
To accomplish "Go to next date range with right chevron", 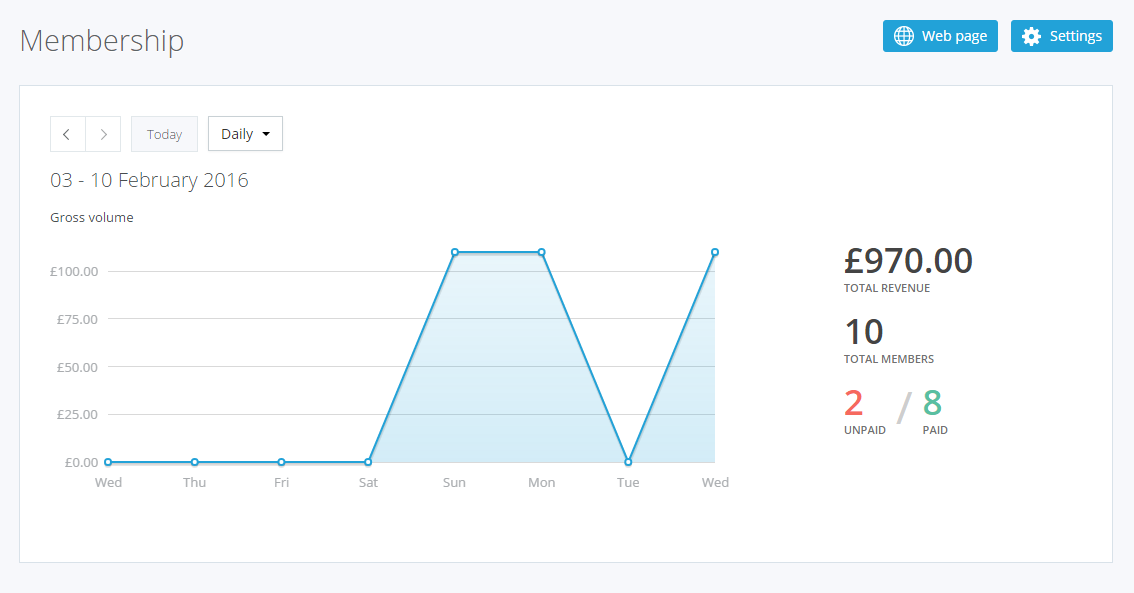I will tap(103, 134).
